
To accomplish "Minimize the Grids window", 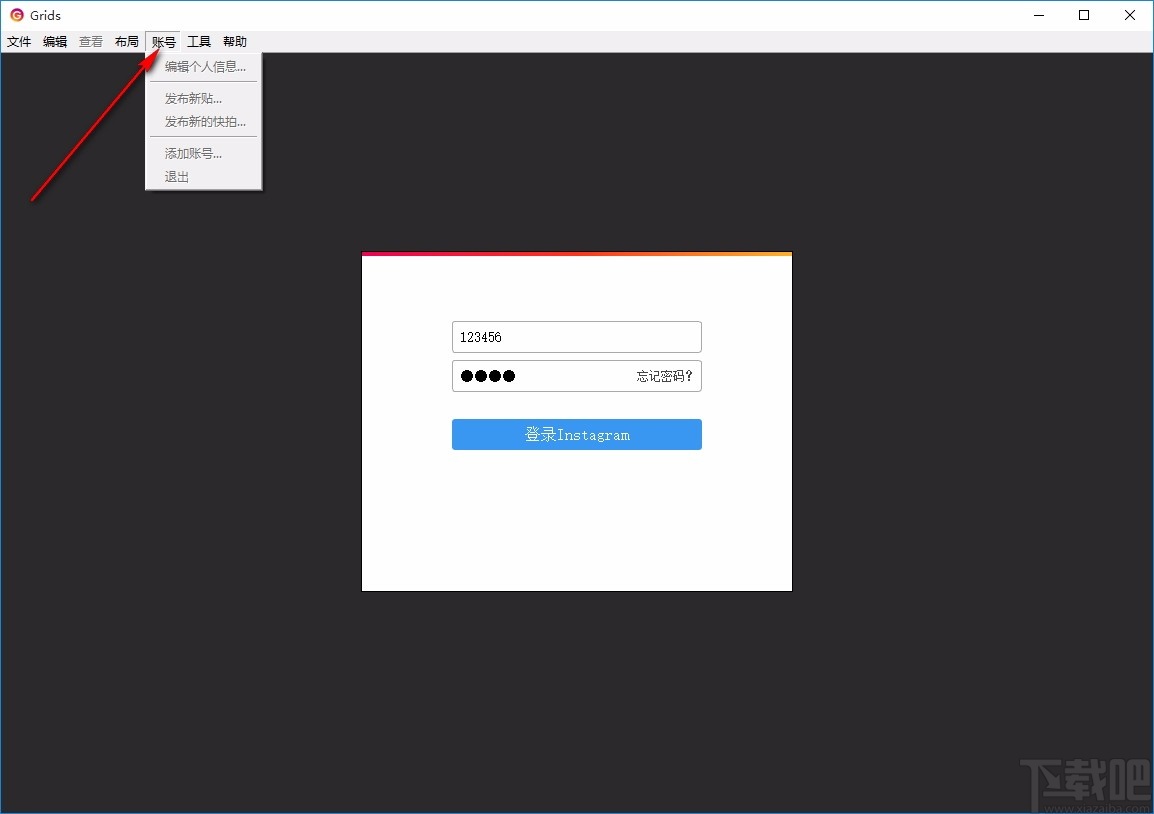I will pos(1039,15).
